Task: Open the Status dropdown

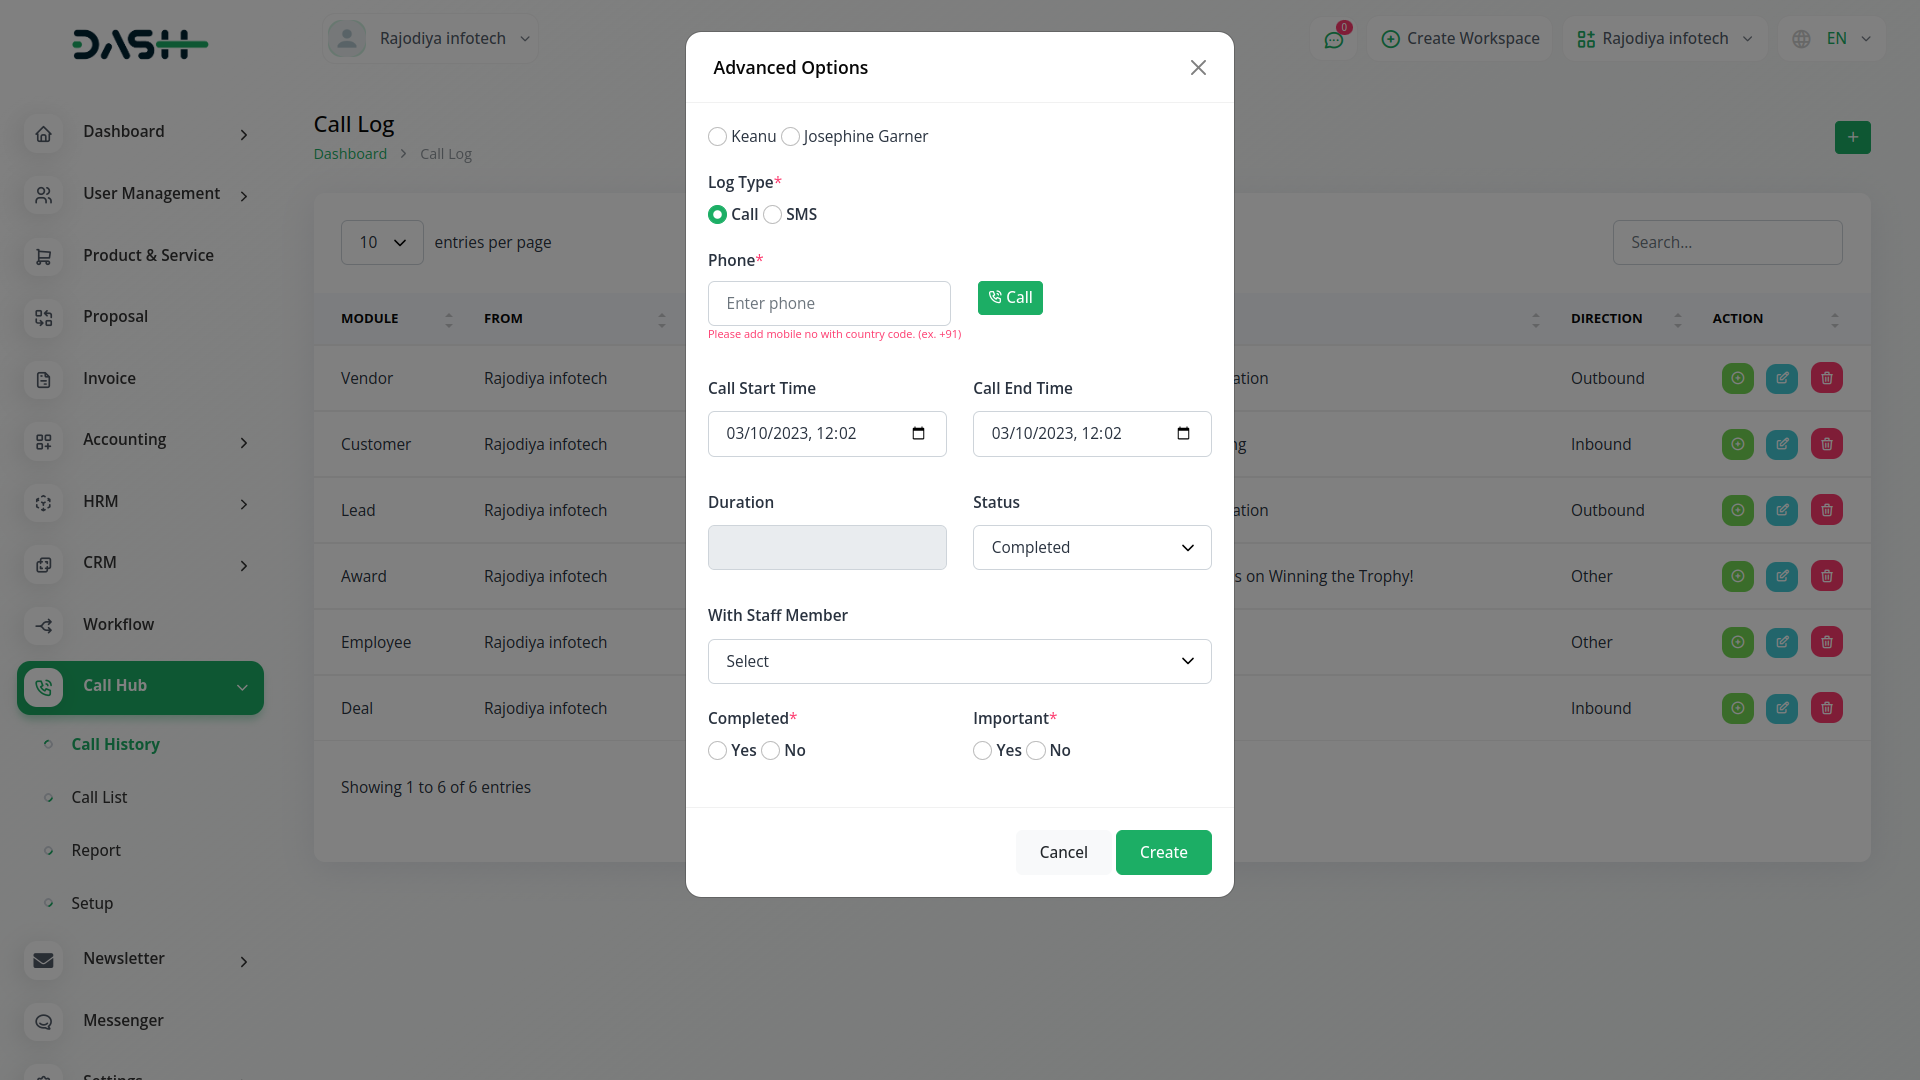Action: [x=1091, y=548]
